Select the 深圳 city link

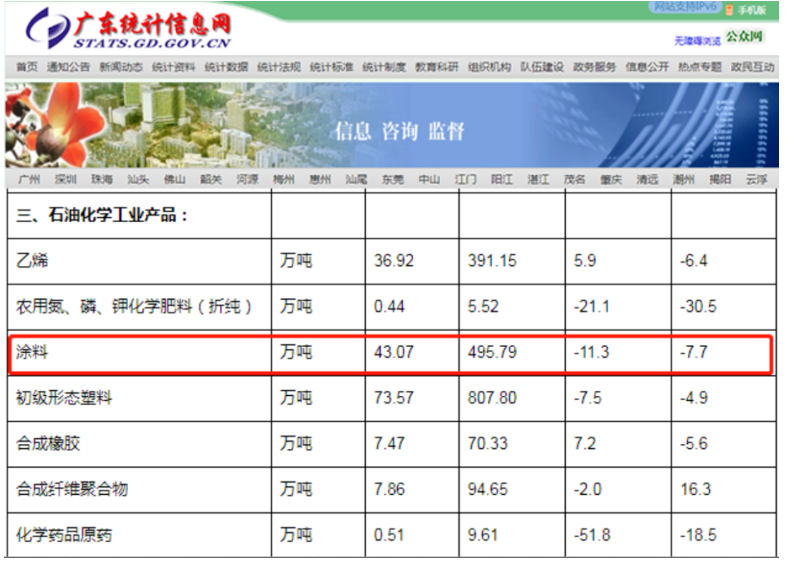pos(65,180)
